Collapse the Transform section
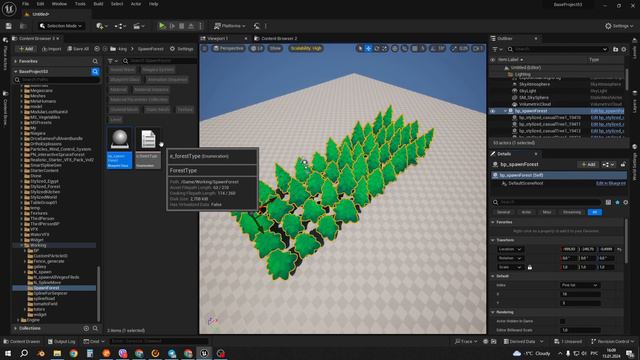The width and height of the screenshot is (640, 360). pos(493,240)
